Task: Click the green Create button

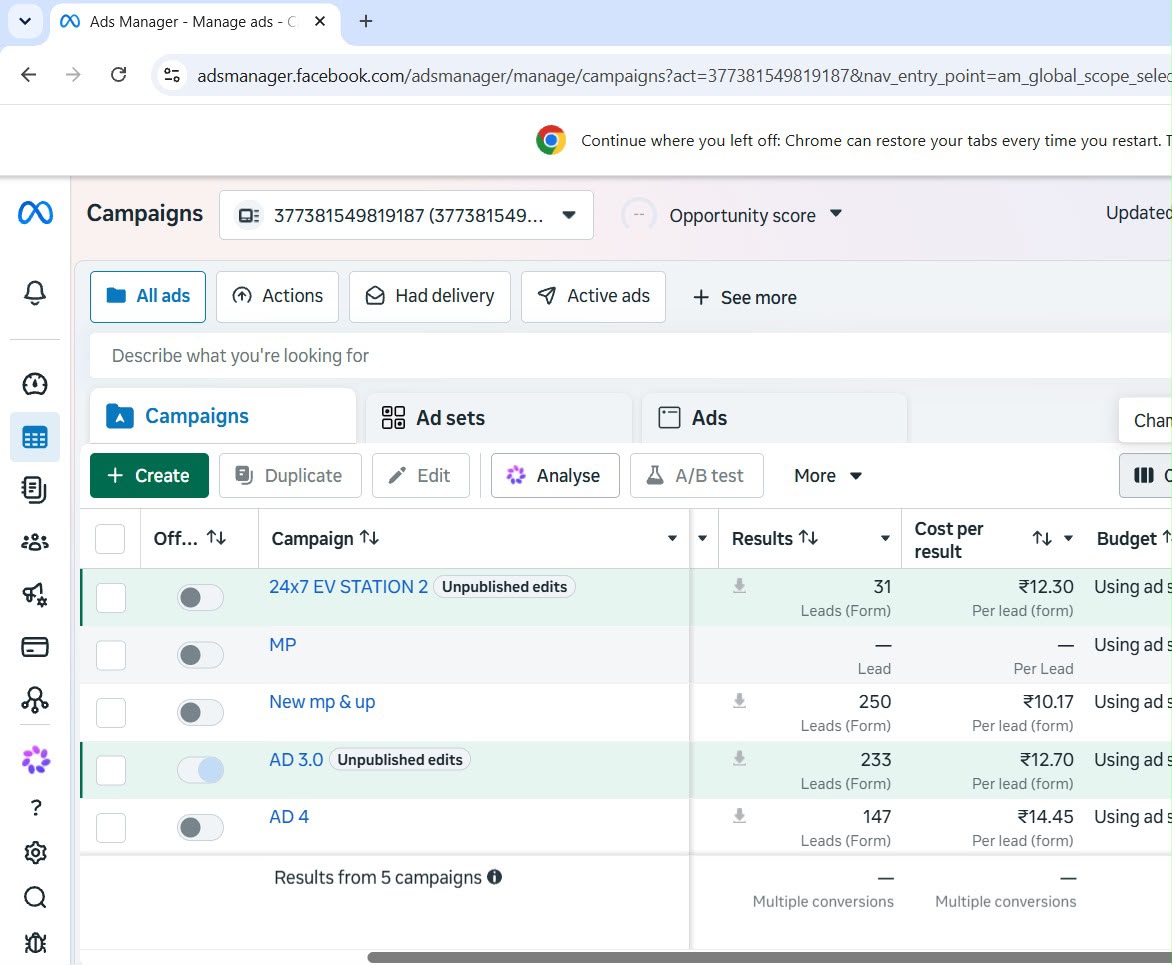Action: pos(149,475)
